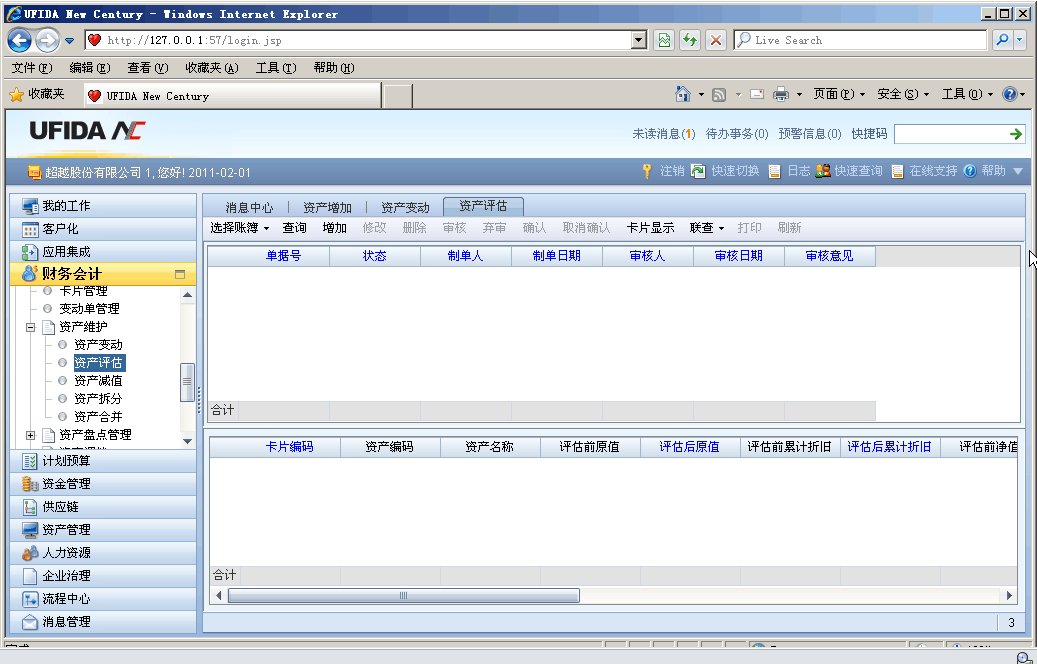This screenshot has width=1037, height=664.
Task: Click the 收藏夹 star icon
Action: (x=17, y=95)
